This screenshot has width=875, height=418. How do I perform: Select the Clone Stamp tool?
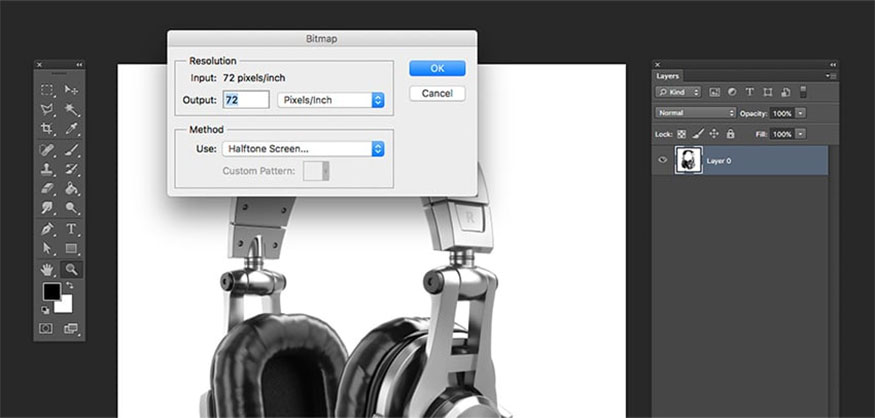pyautogui.click(x=47, y=169)
